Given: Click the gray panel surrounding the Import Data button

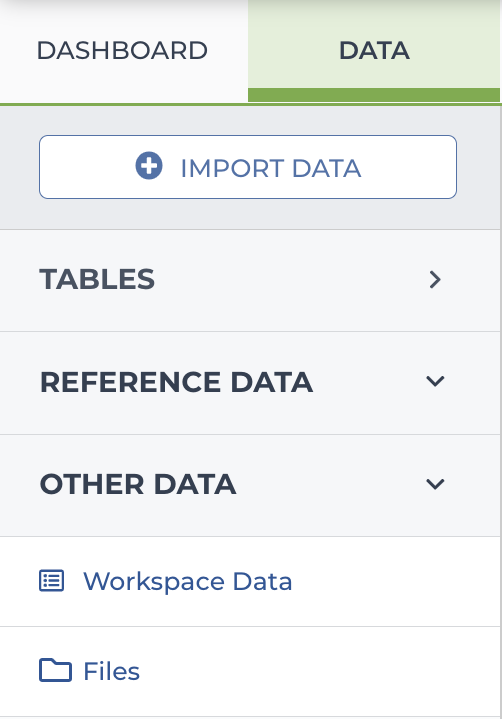Looking at the screenshot, I should click(x=248, y=214).
